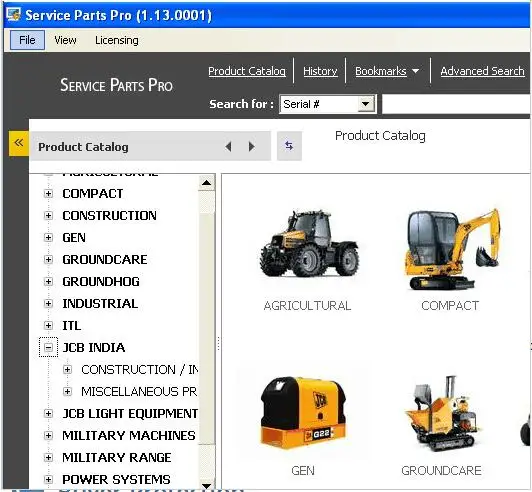Collapse the JCB INDIA tree node
Screen dimensions: 532x492
[49, 347]
